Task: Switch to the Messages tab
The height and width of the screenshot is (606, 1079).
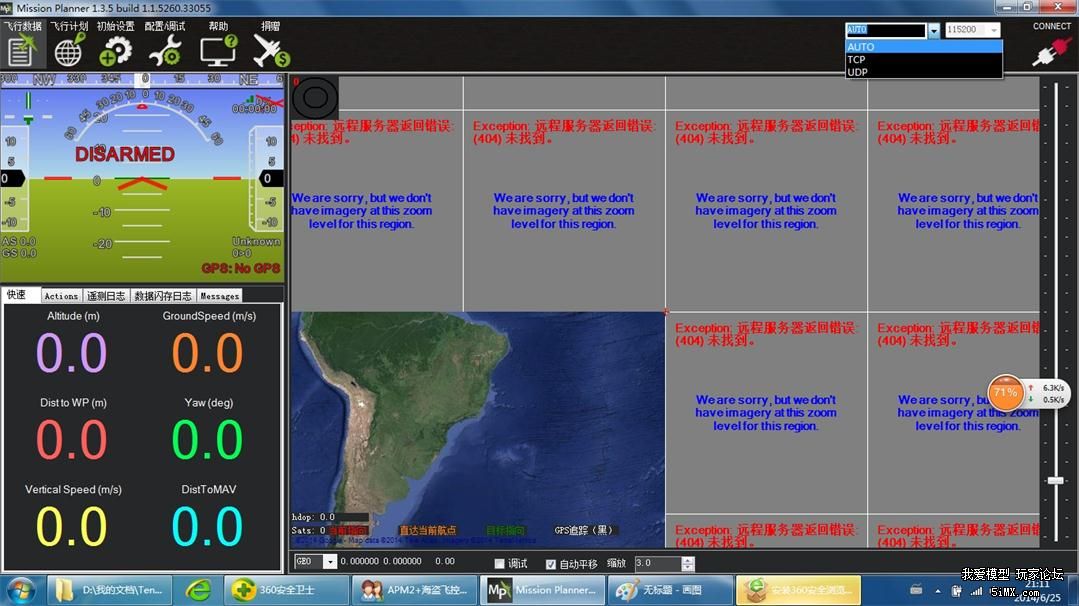Action: [x=220, y=296]
